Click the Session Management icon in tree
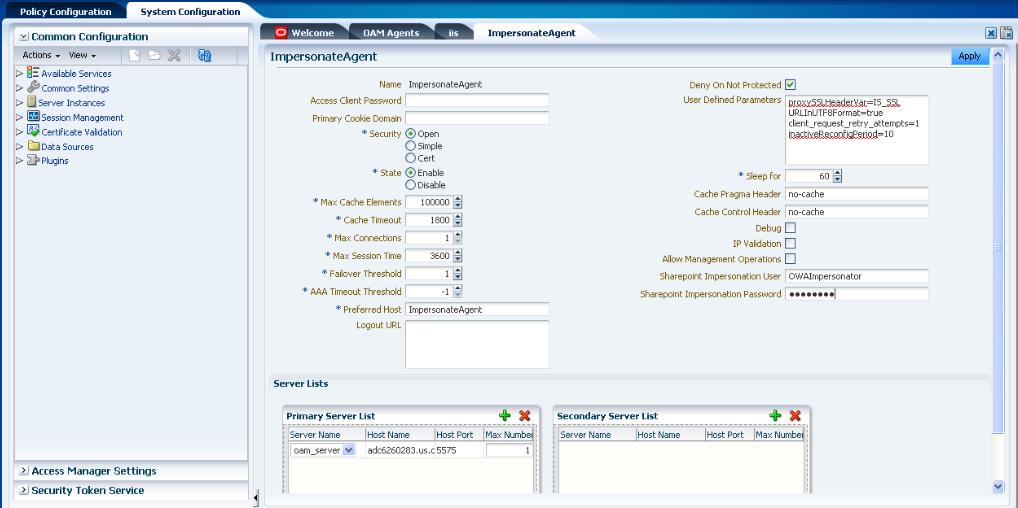This screenshot has width=1018, height=508. pos(33,117)
